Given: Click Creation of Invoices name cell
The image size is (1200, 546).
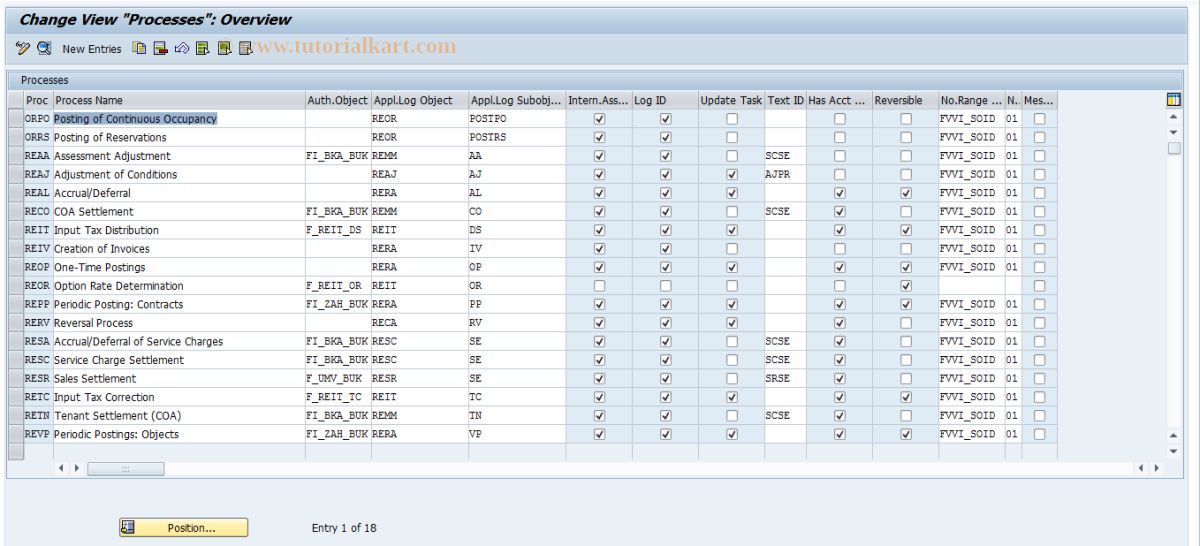Looking at the screenshot, I should (x=179, y=248).
